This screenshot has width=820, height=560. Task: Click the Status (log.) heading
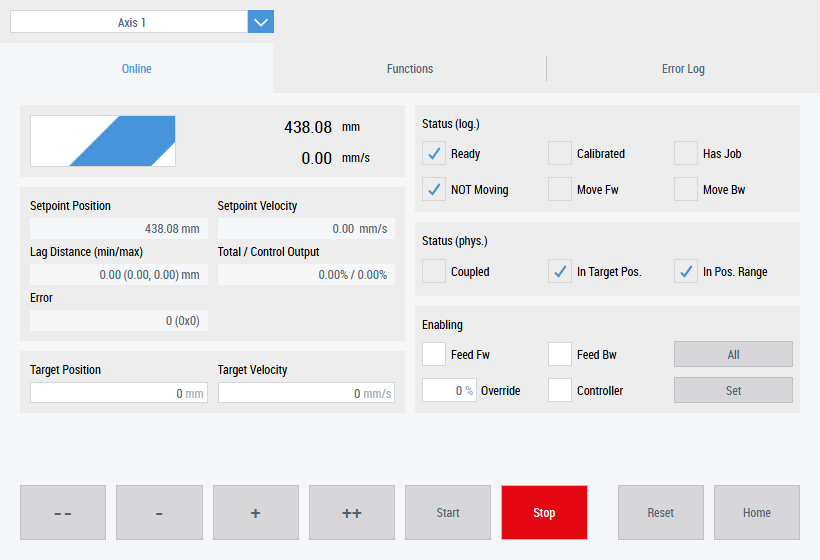pyautogui.click(x=451, y=124)
